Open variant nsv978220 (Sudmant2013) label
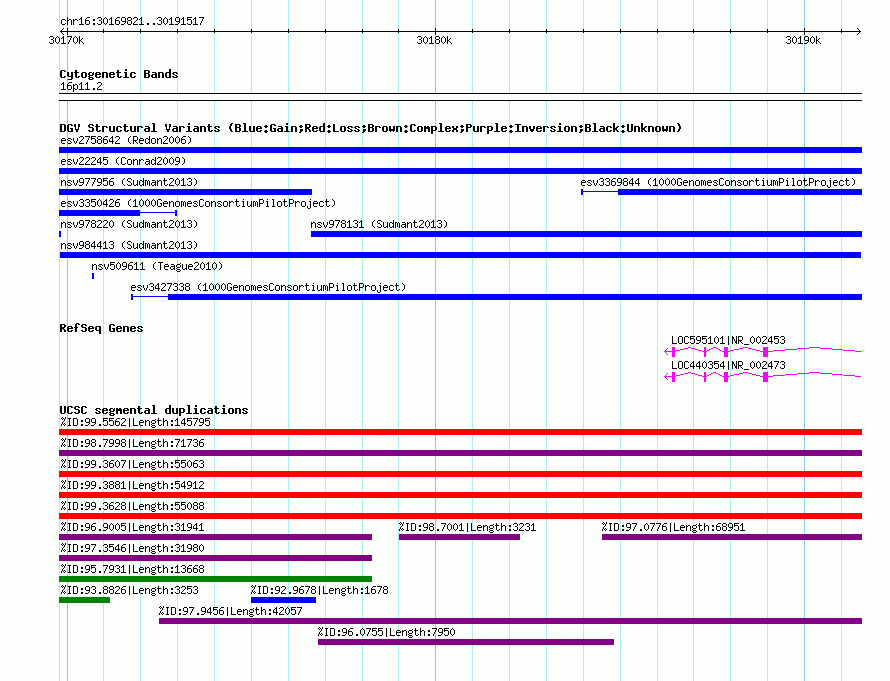 click(x=129, y=224)
